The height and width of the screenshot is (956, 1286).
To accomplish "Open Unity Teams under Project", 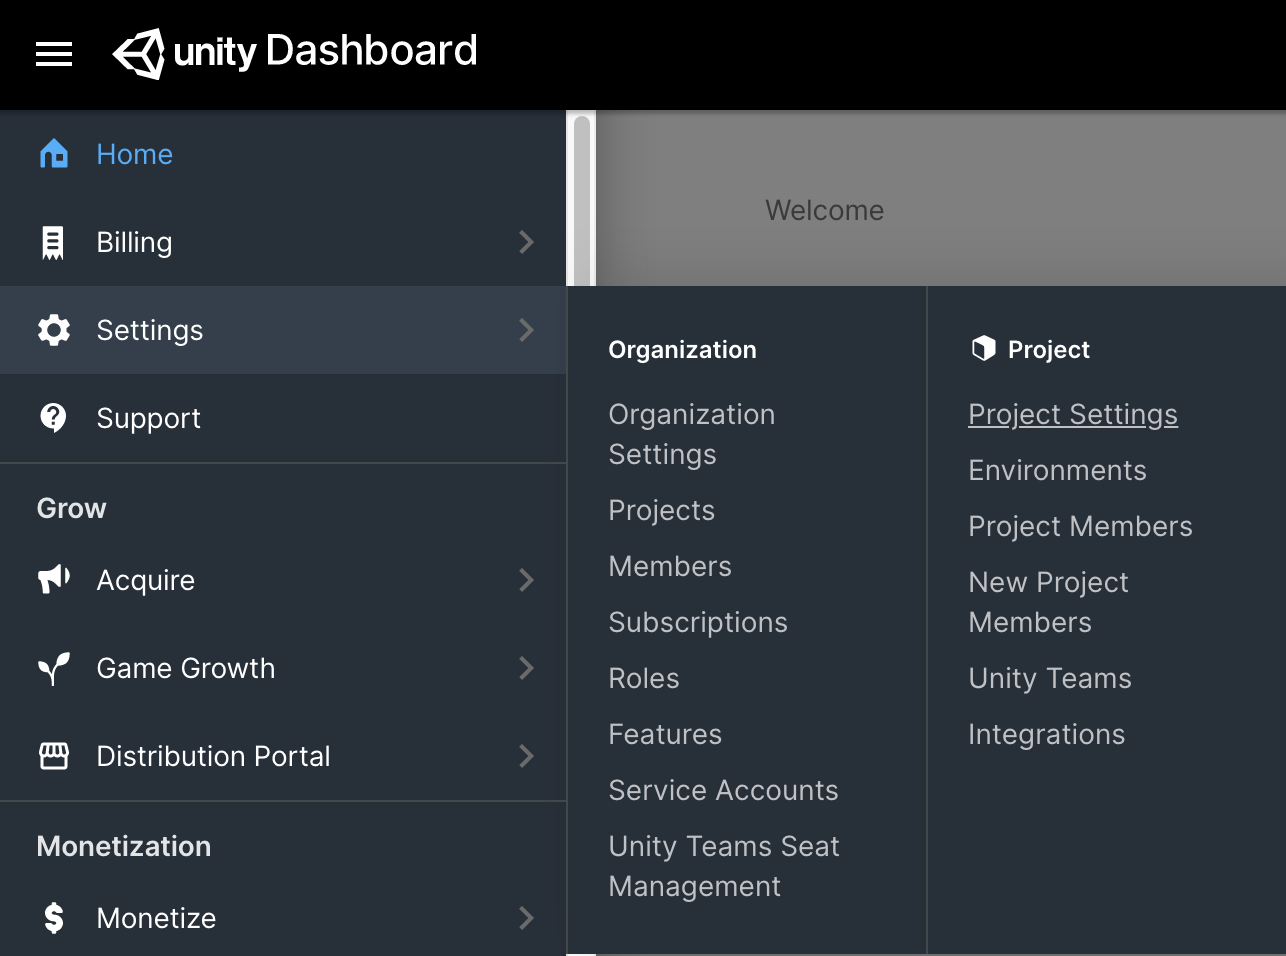I will pyautogui.click(x=1050, y=678).
